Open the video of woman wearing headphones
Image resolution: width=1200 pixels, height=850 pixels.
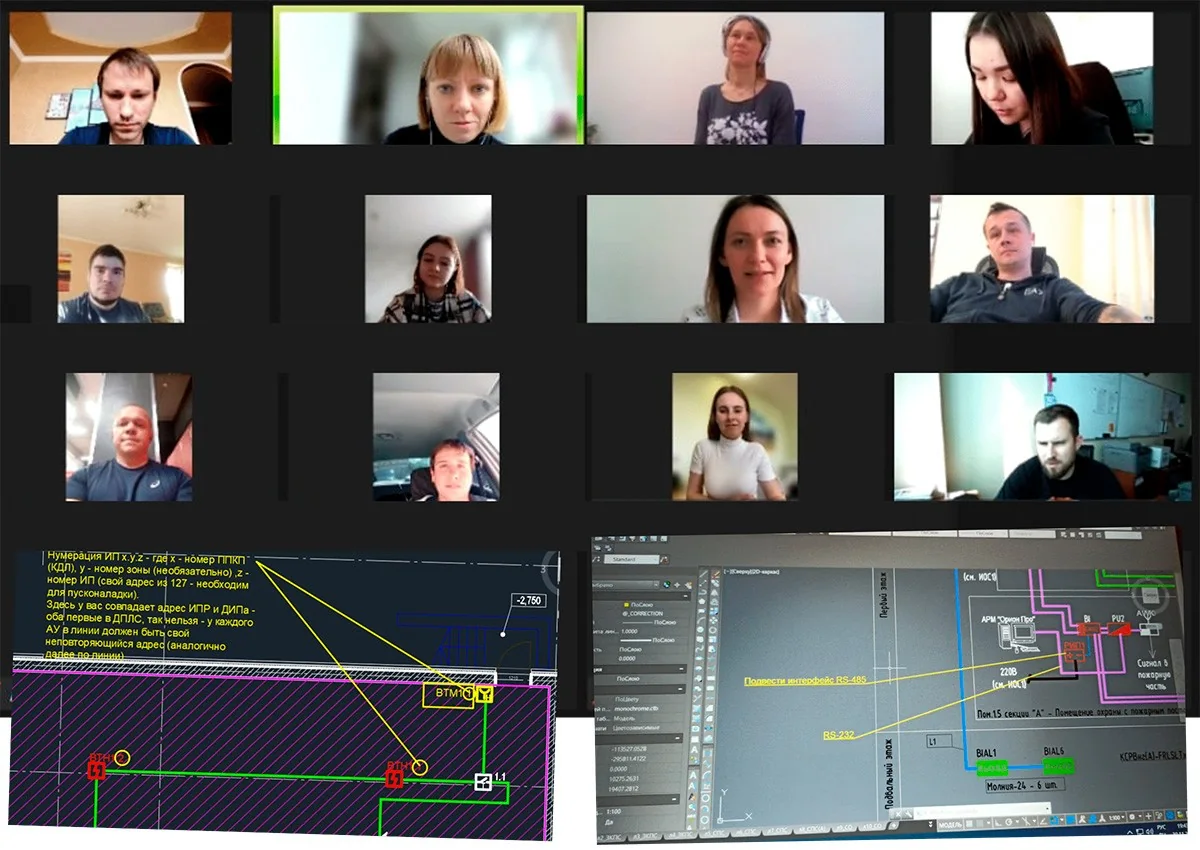735,78
